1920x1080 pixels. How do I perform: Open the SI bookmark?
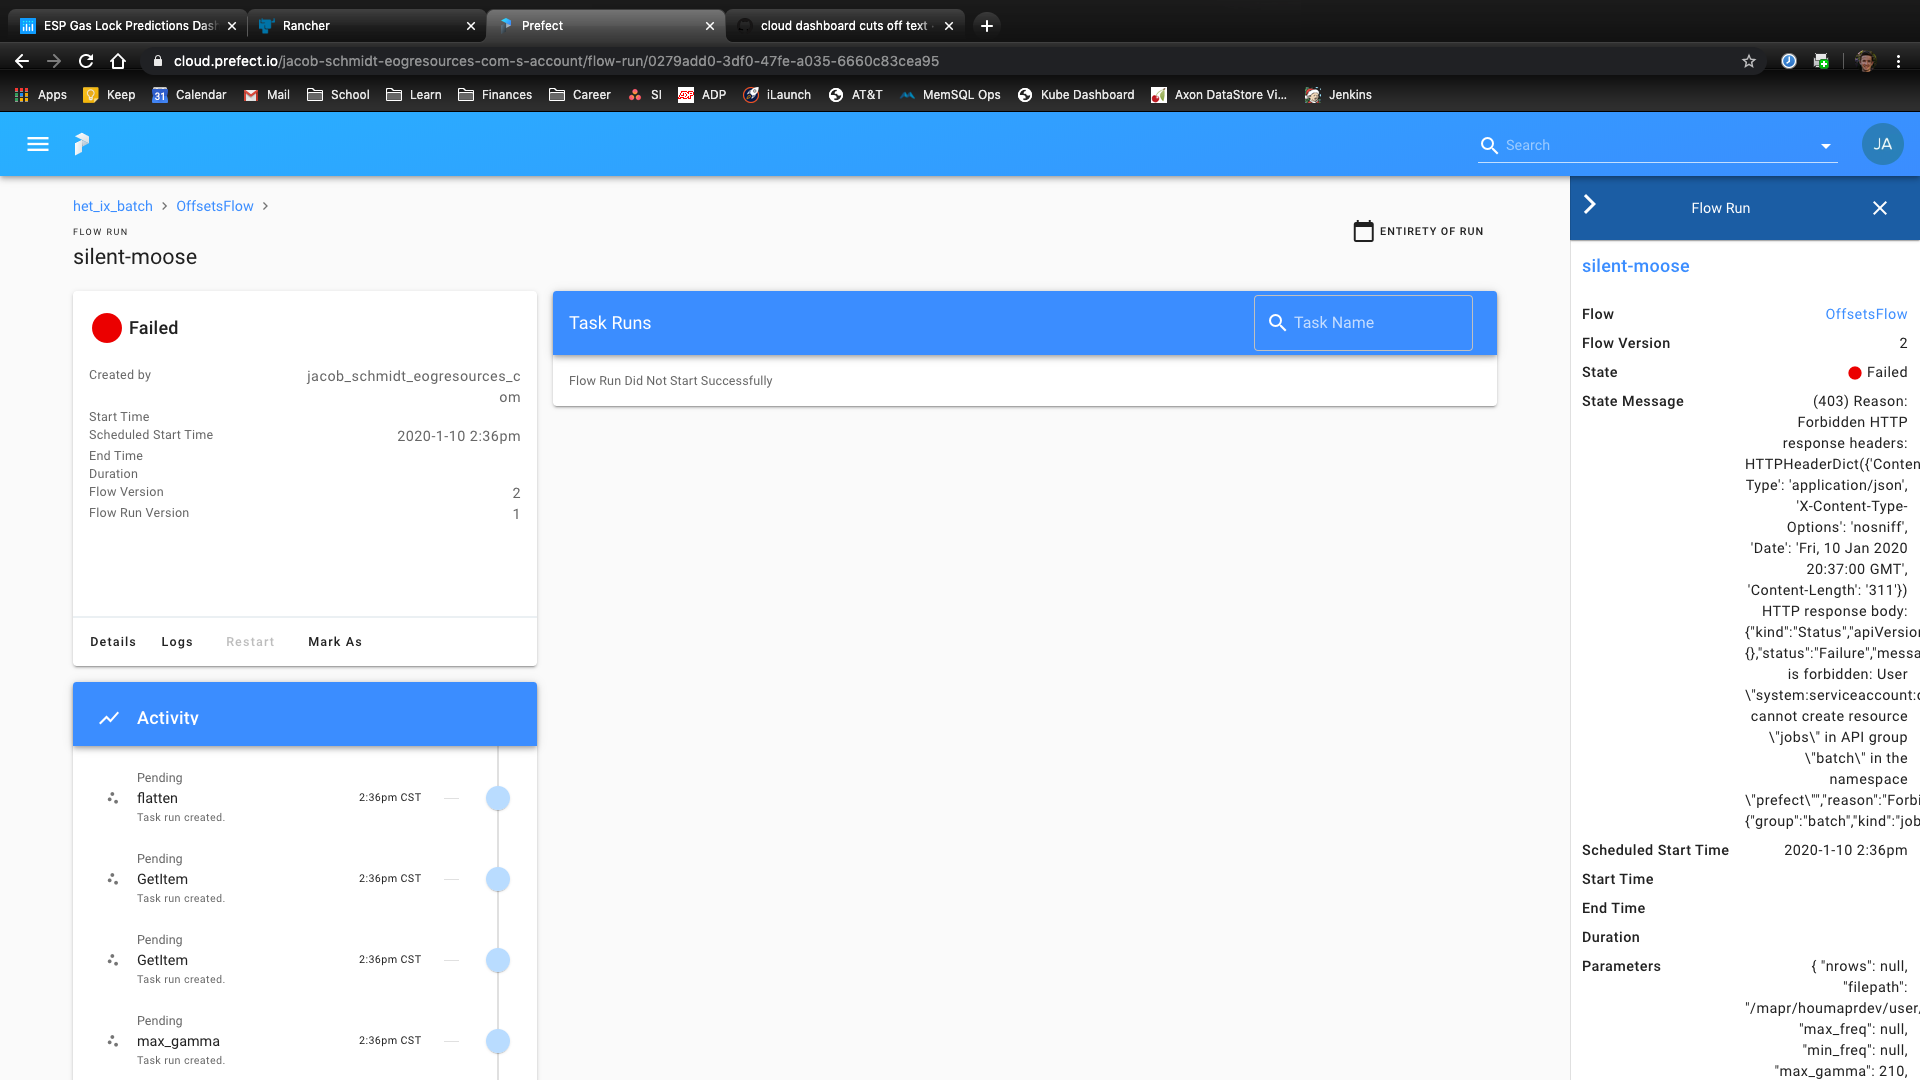click(x=645, y=95)
